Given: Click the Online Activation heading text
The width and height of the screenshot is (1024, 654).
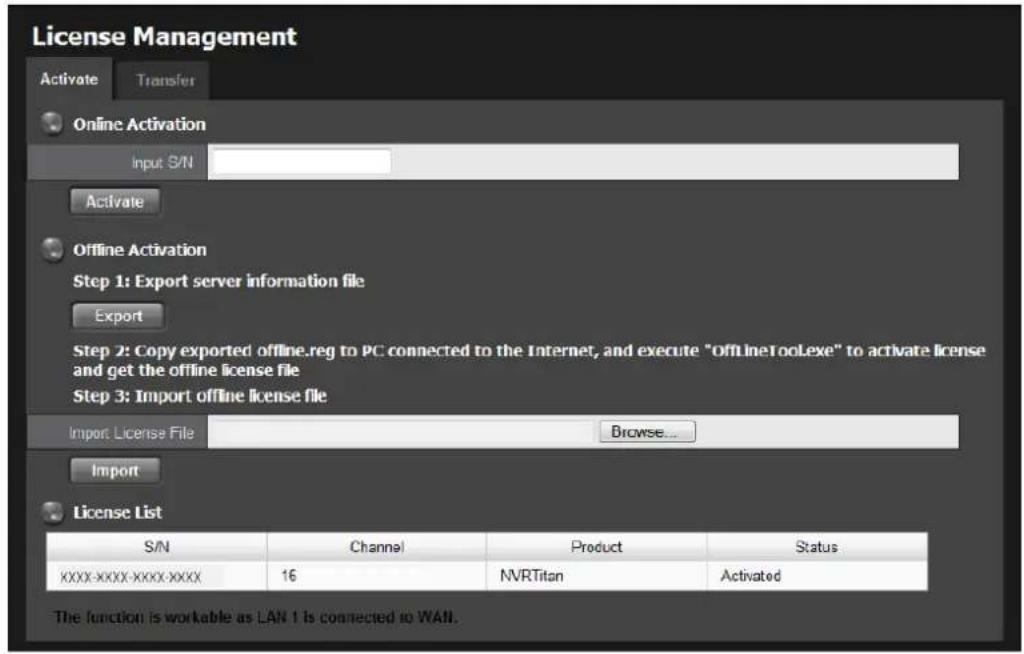Looking at the screenshot, I should 139,124.
